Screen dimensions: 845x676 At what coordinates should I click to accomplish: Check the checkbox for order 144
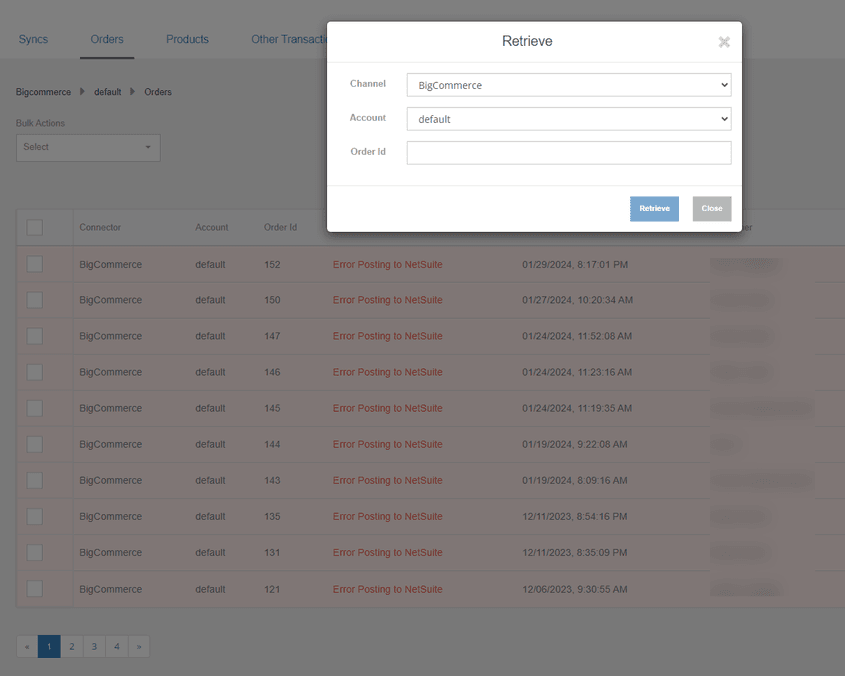point(34,444)
